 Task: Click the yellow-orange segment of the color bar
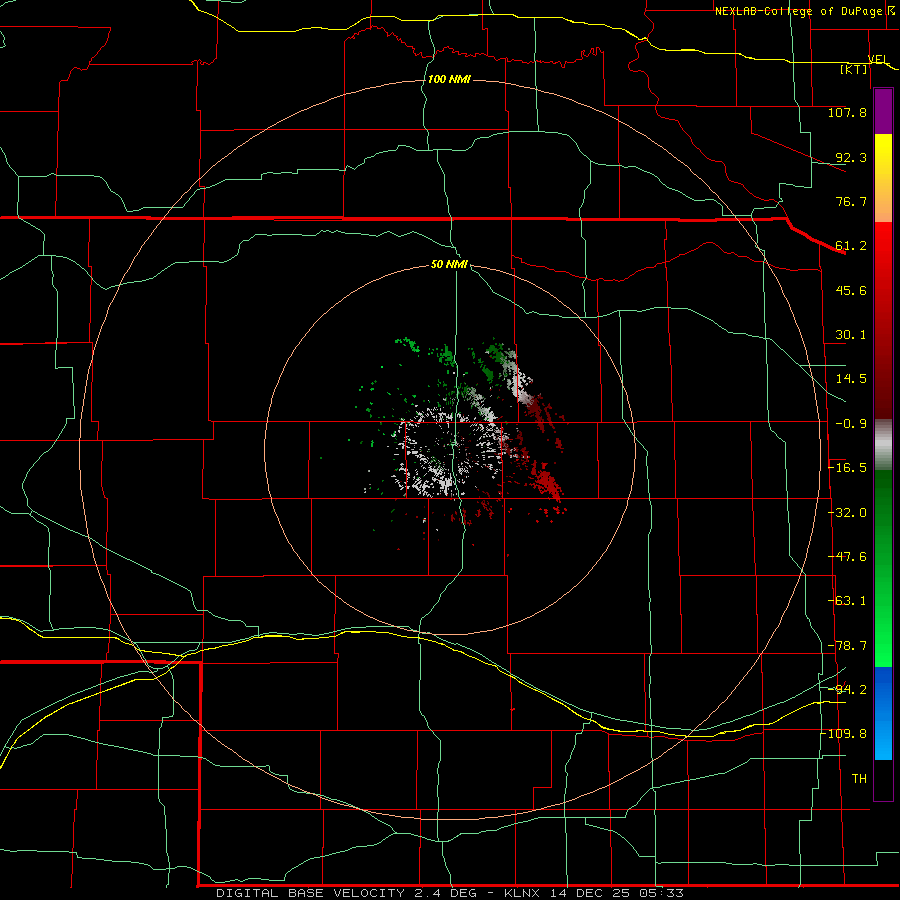click(x=883, y=178)
